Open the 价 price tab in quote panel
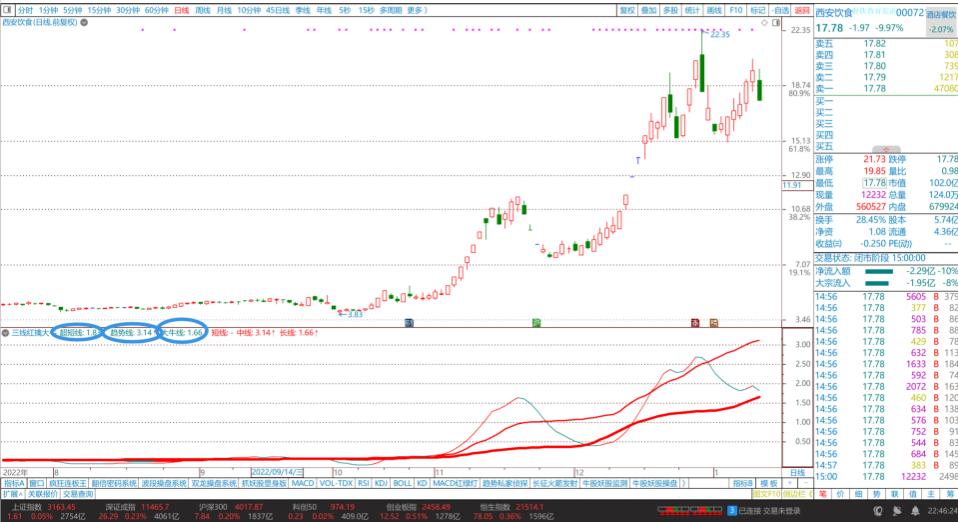 click(x=841, y=494)
